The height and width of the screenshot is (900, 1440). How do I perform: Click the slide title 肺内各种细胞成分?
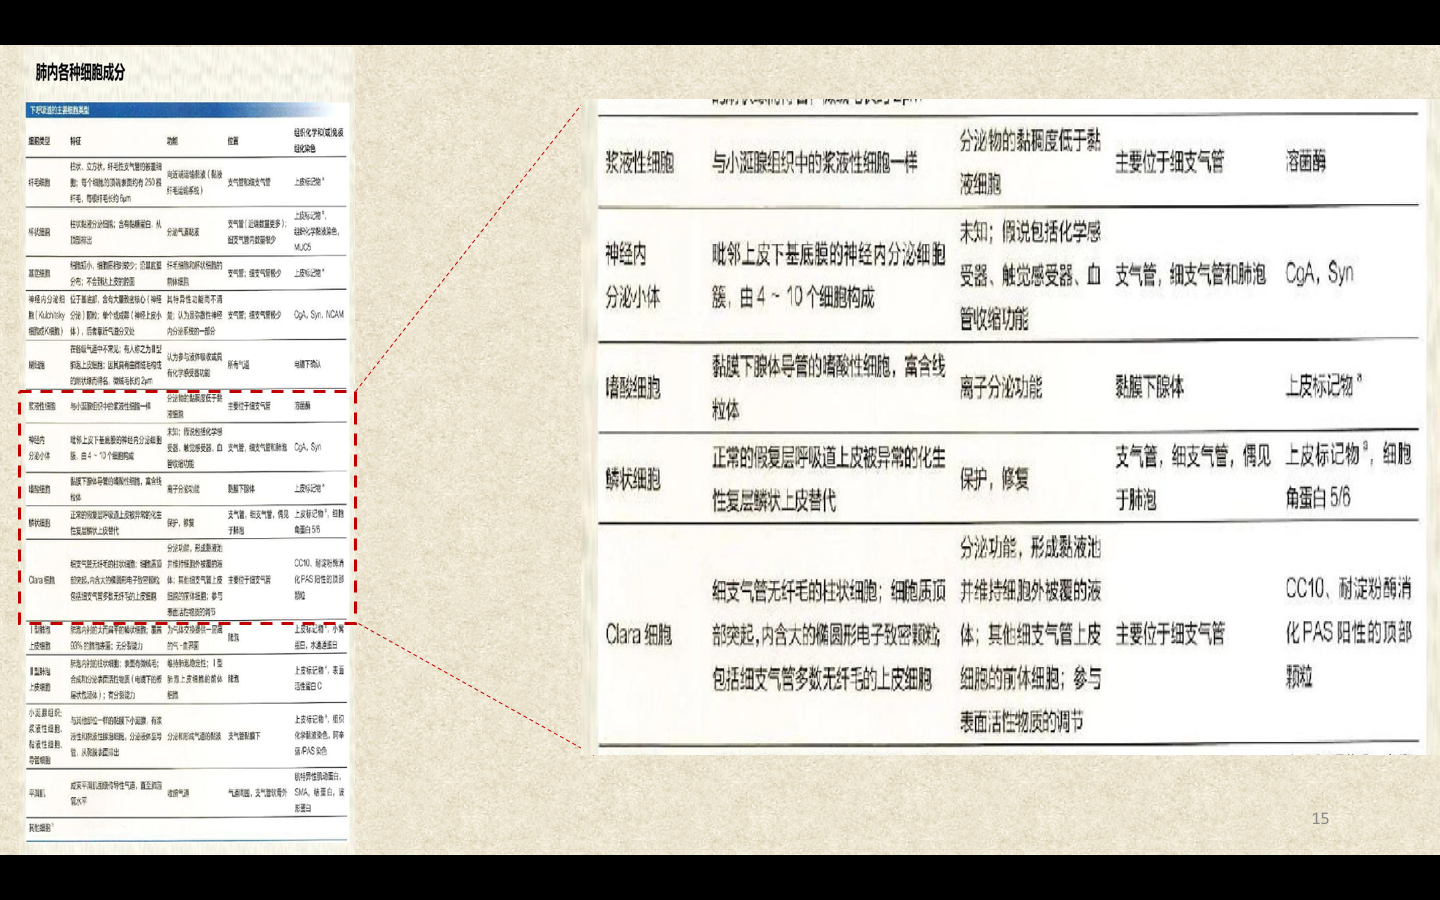pyautogui.click(x=80, y=72)
